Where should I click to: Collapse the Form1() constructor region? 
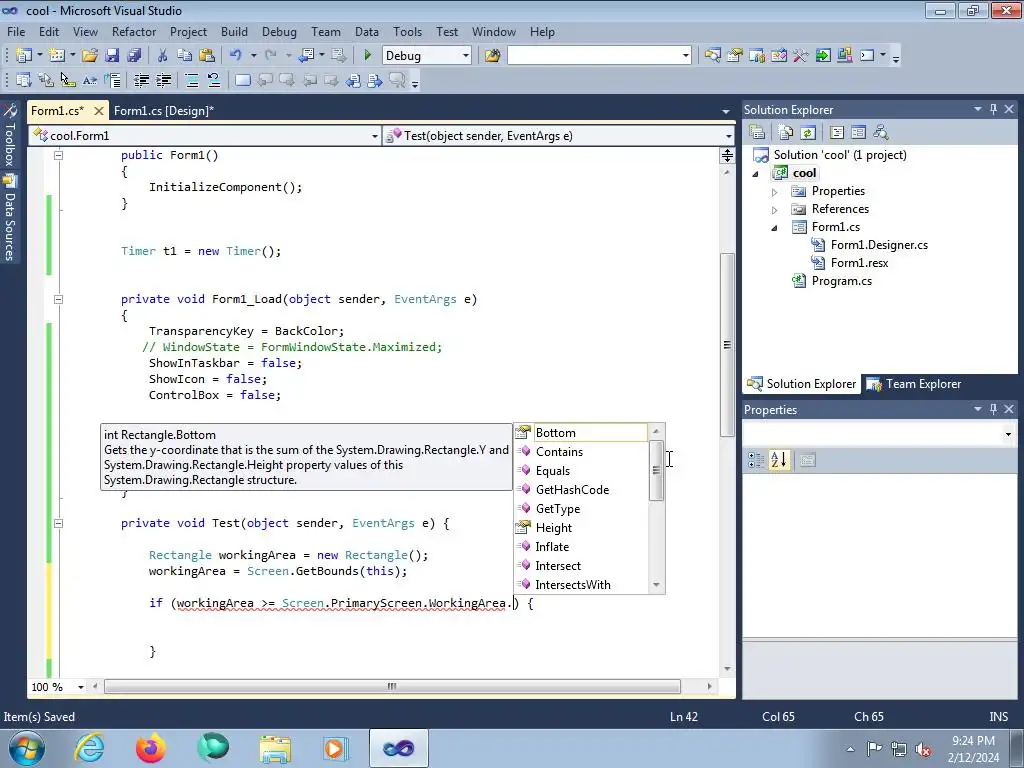point(58,155)
